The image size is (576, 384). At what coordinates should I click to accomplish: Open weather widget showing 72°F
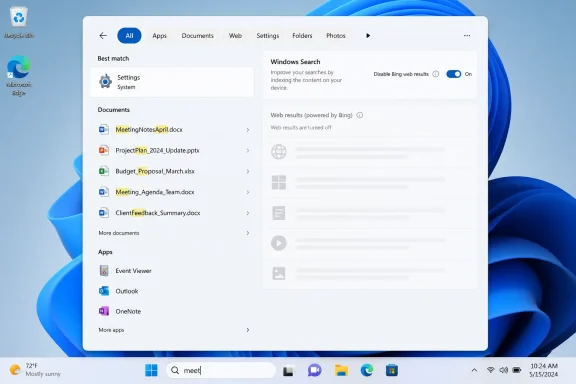[35, 370]
